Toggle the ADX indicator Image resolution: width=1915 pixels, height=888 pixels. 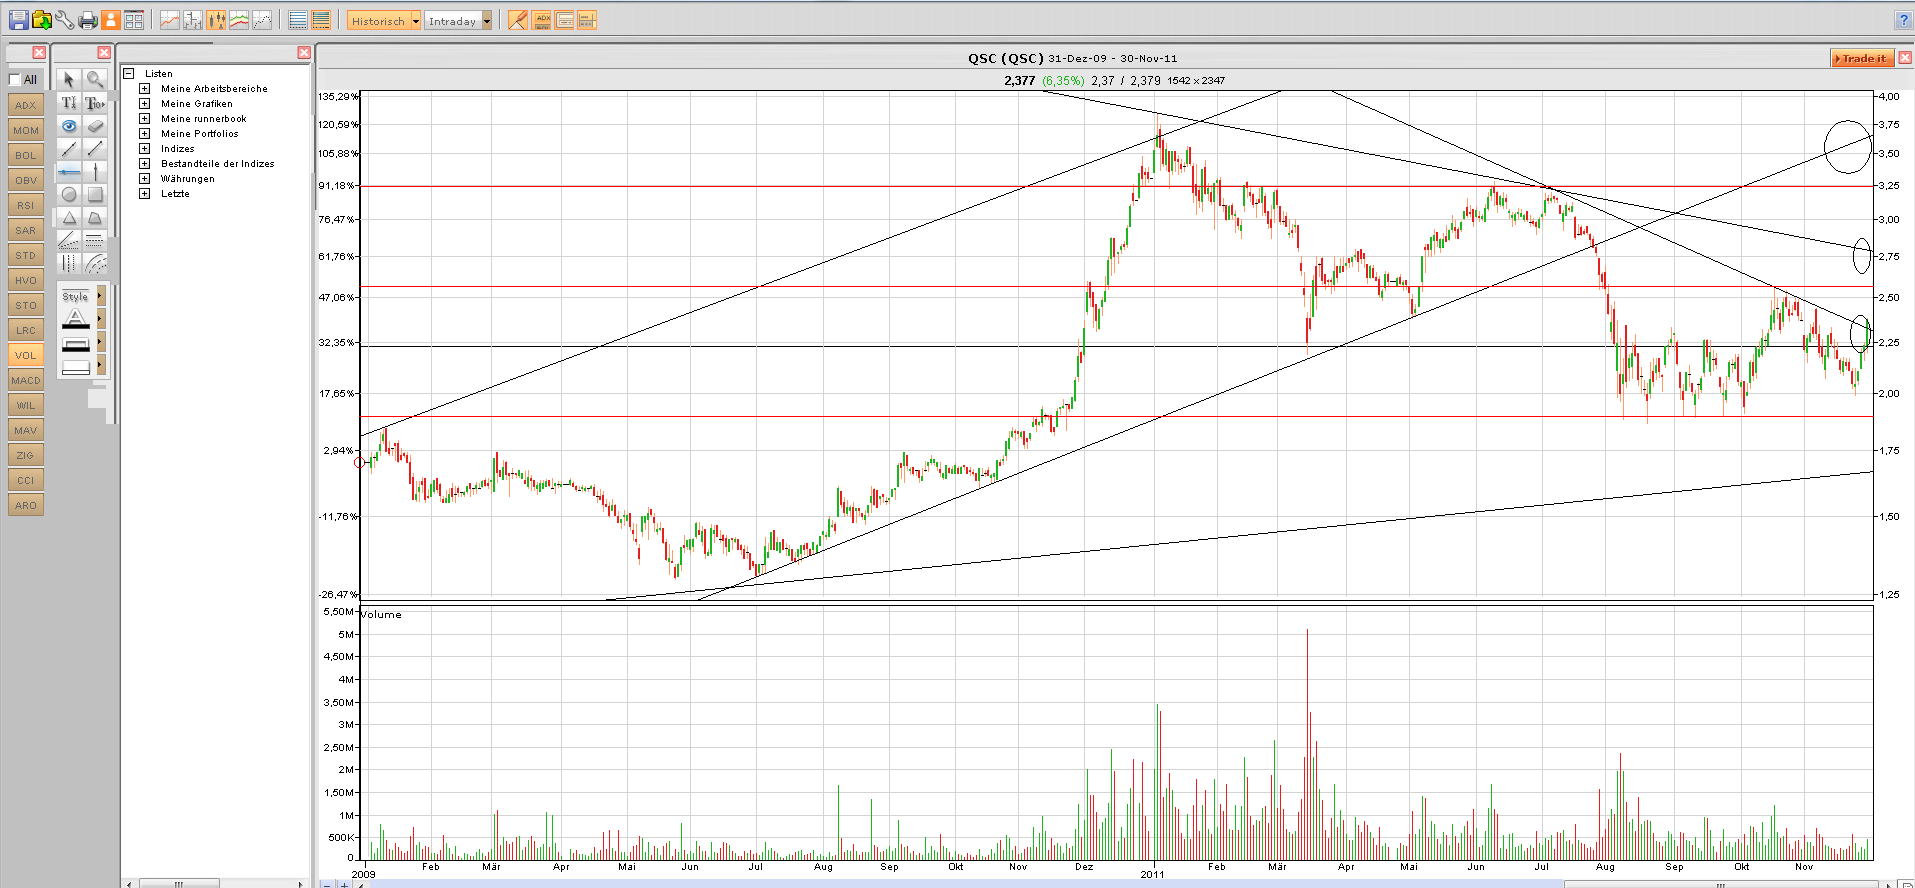[25, 105]
